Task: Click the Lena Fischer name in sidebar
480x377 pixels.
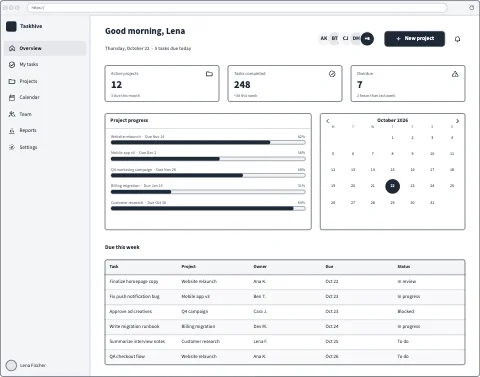Action: point(33,365)
